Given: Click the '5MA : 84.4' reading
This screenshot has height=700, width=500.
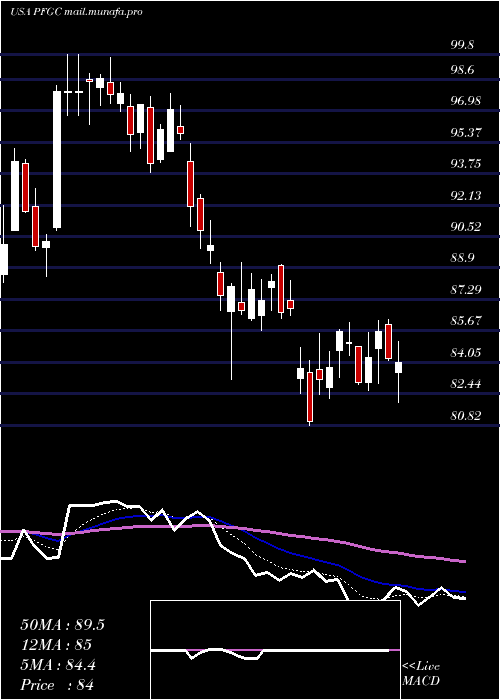Looking at the screenshot, I should [x=58, y=665].
